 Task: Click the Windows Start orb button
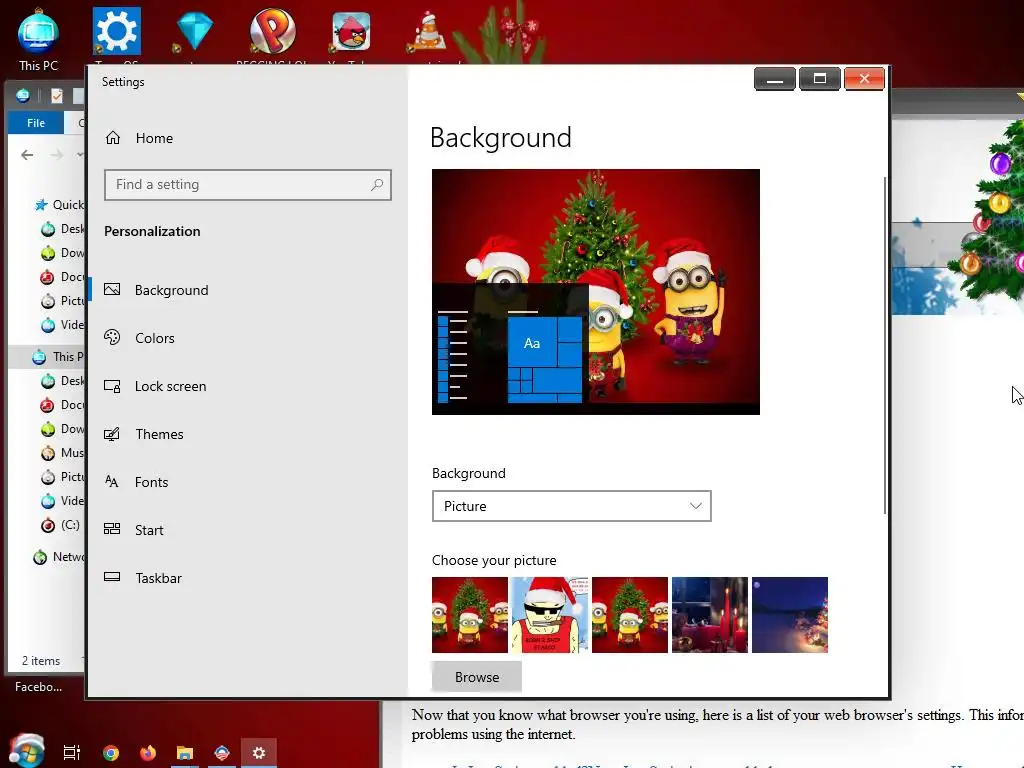click(27, 751)
